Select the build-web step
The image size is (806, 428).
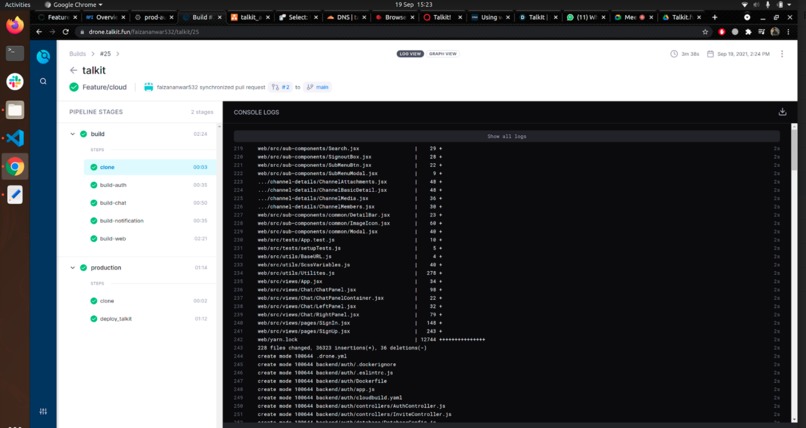(150, 239)
